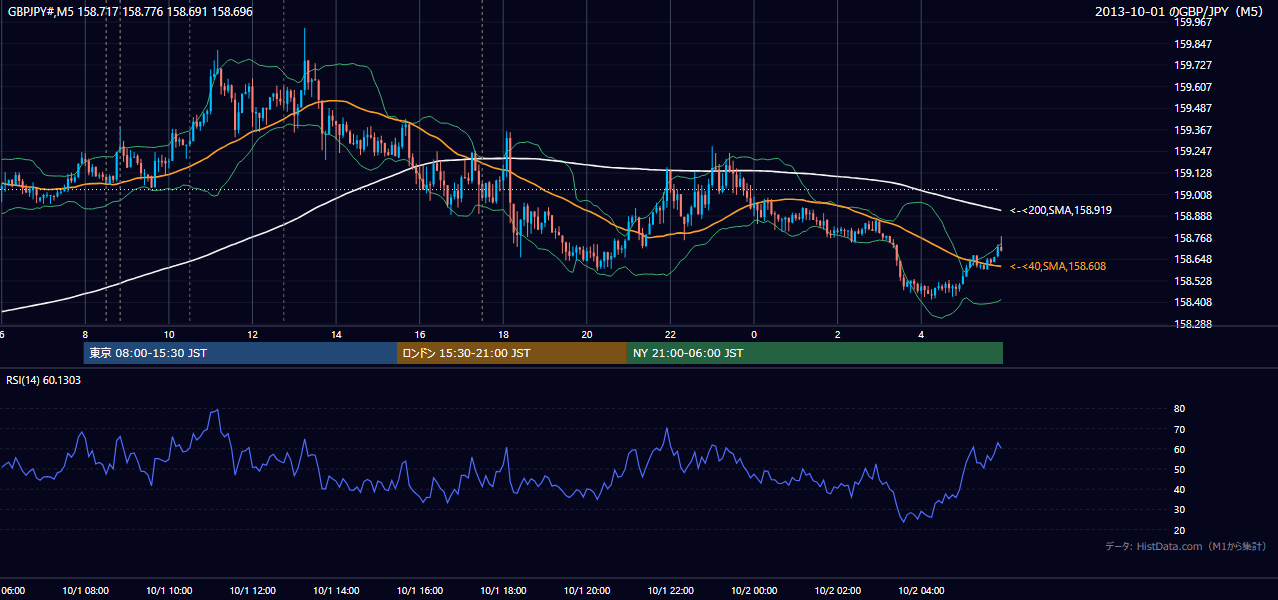Click the 10/1 22:00 time label
The height and width of the screenshot is (600, 1278).
point(670,591)
